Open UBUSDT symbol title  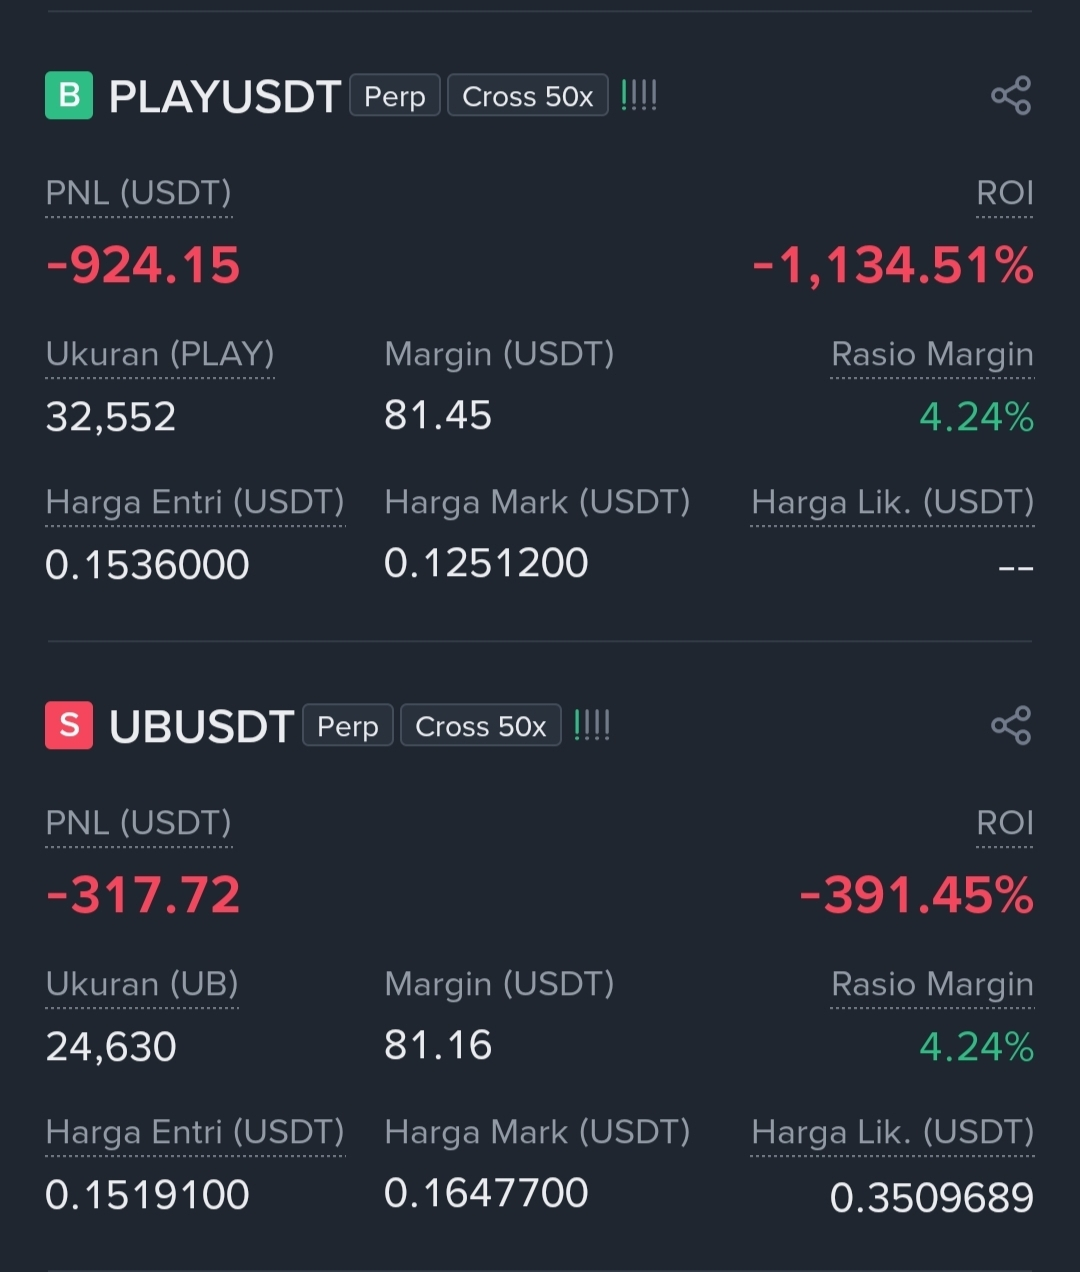tap(201, 727)
